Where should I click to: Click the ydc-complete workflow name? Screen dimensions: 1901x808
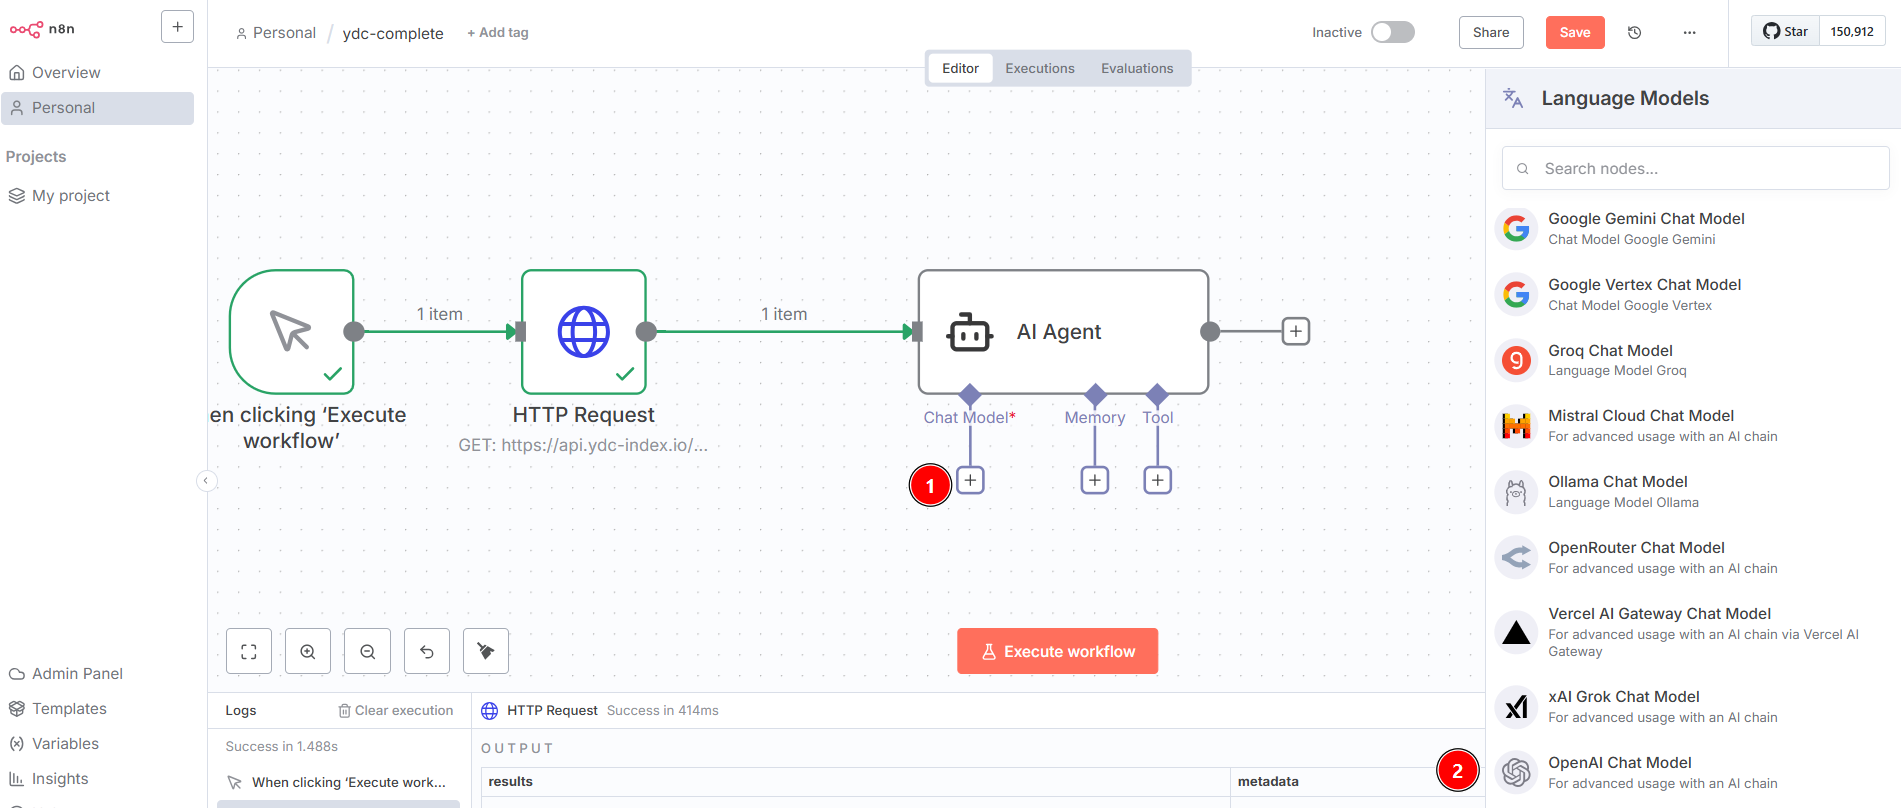[x=393, y=33]
